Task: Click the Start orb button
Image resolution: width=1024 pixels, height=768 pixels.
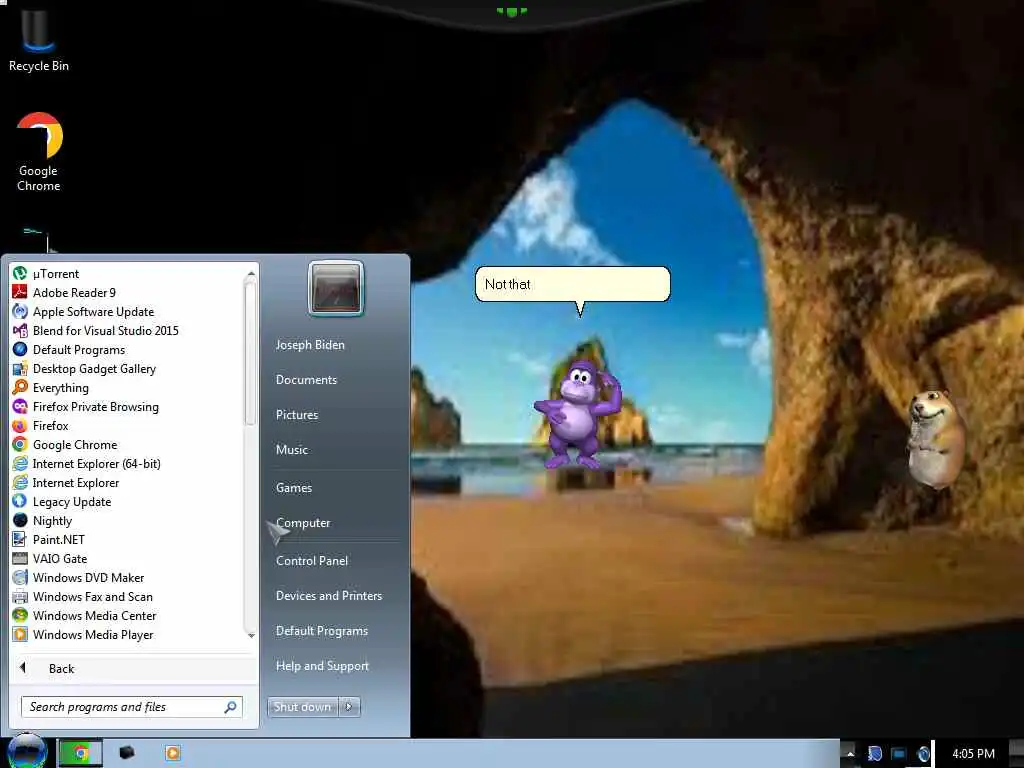Action: click(27, 752)
